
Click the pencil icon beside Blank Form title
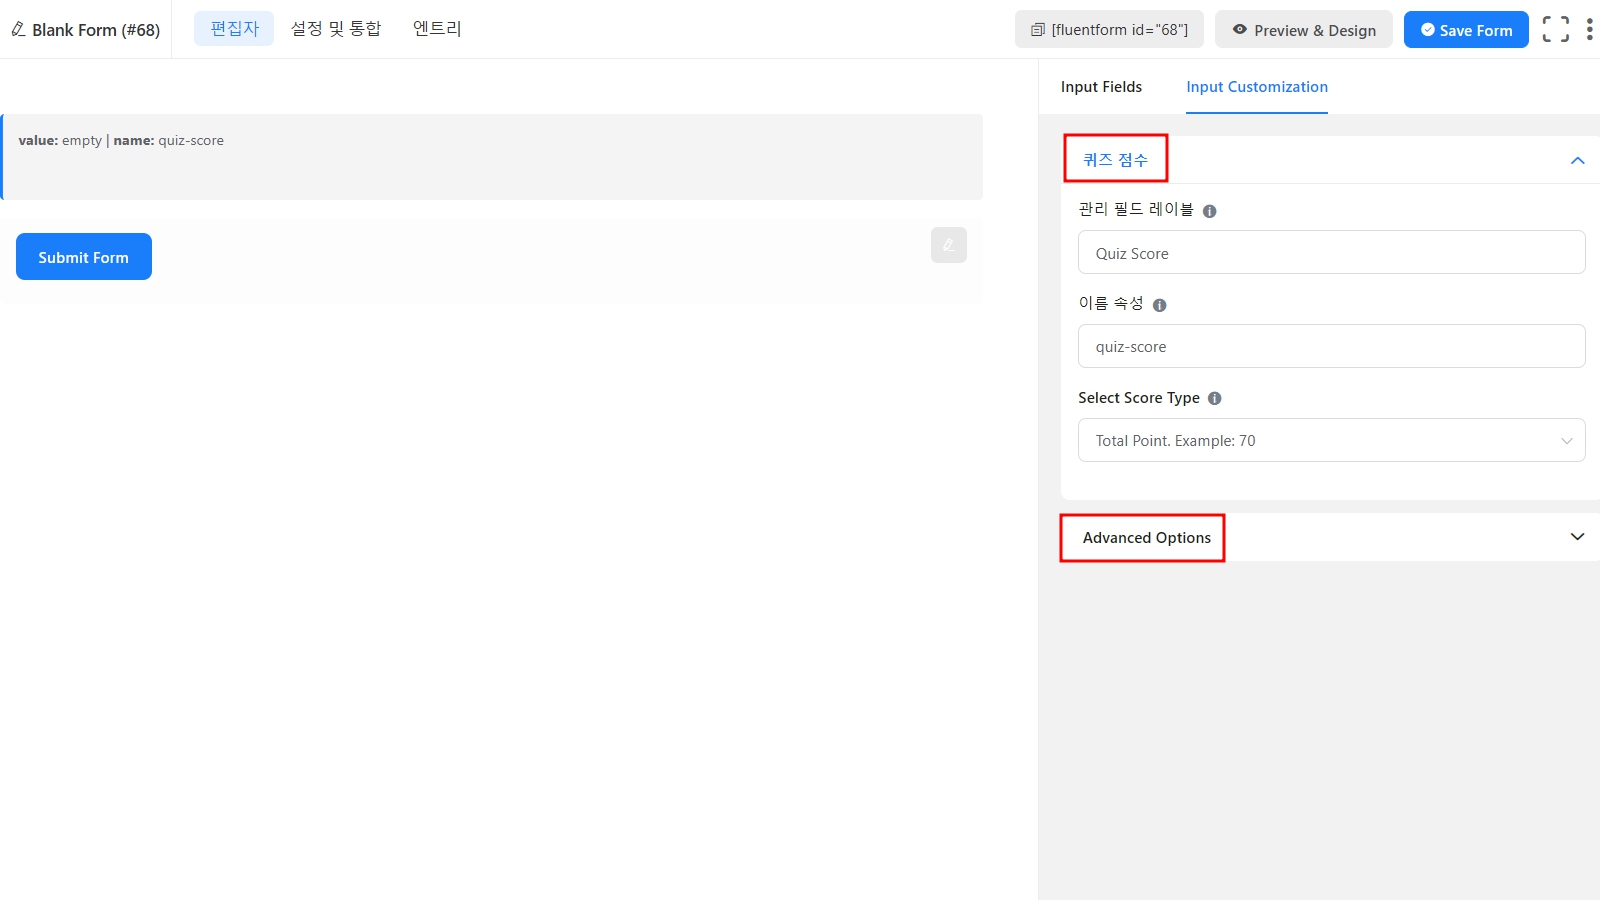coord(18,29)
